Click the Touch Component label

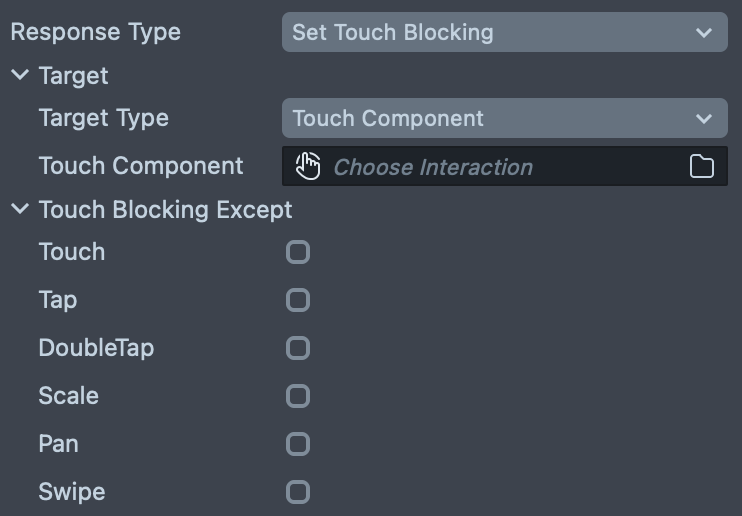coord(141,166)
